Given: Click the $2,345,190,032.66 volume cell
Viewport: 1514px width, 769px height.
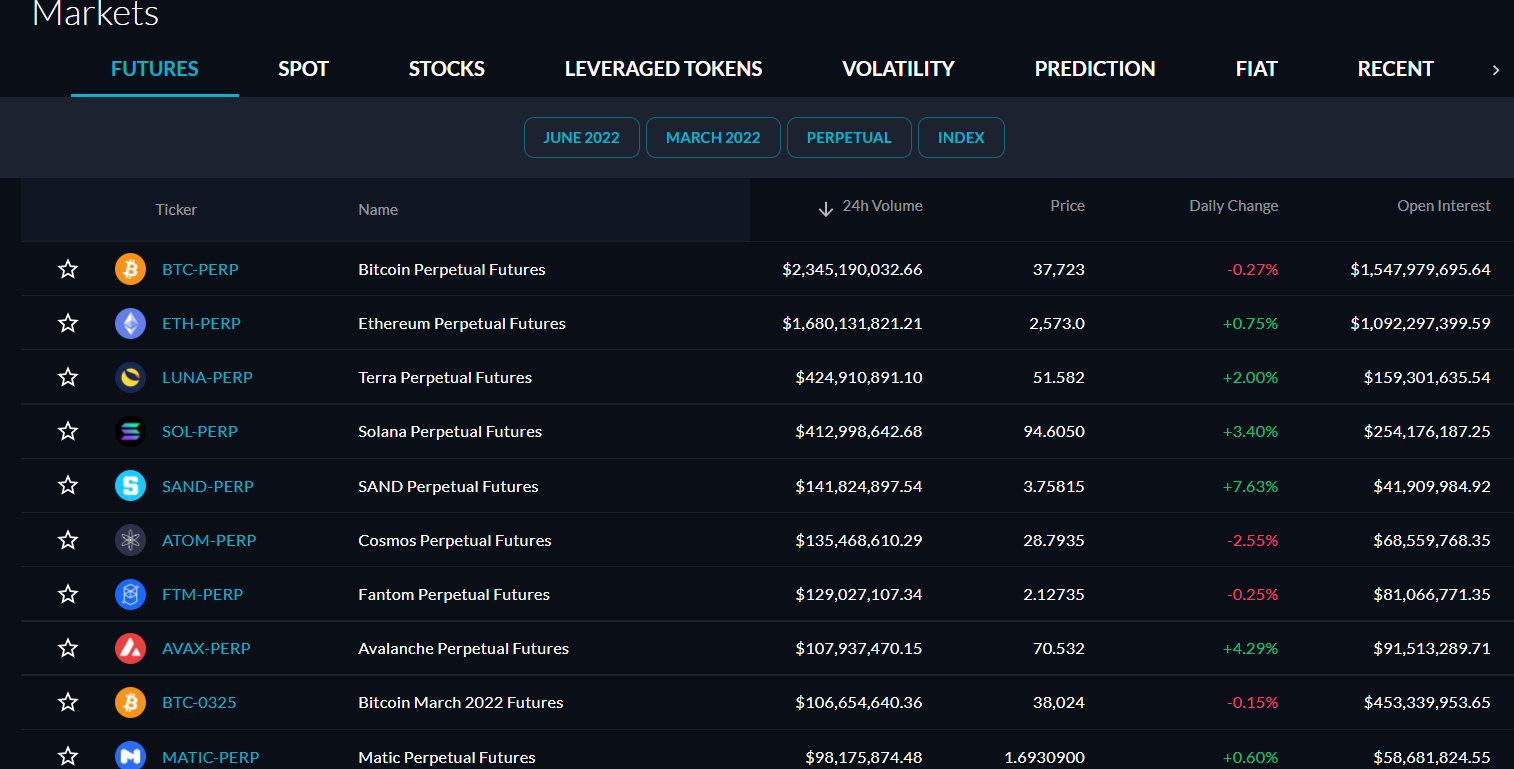Looking at the screenshot, I should (852, 269).
